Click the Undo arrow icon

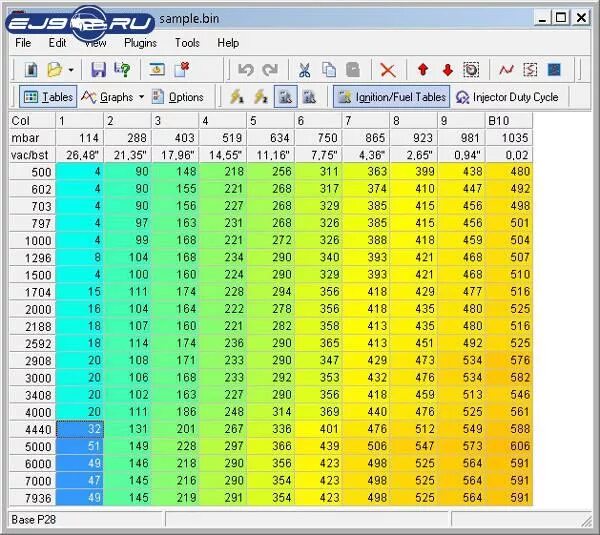click(x=246, y=70)
